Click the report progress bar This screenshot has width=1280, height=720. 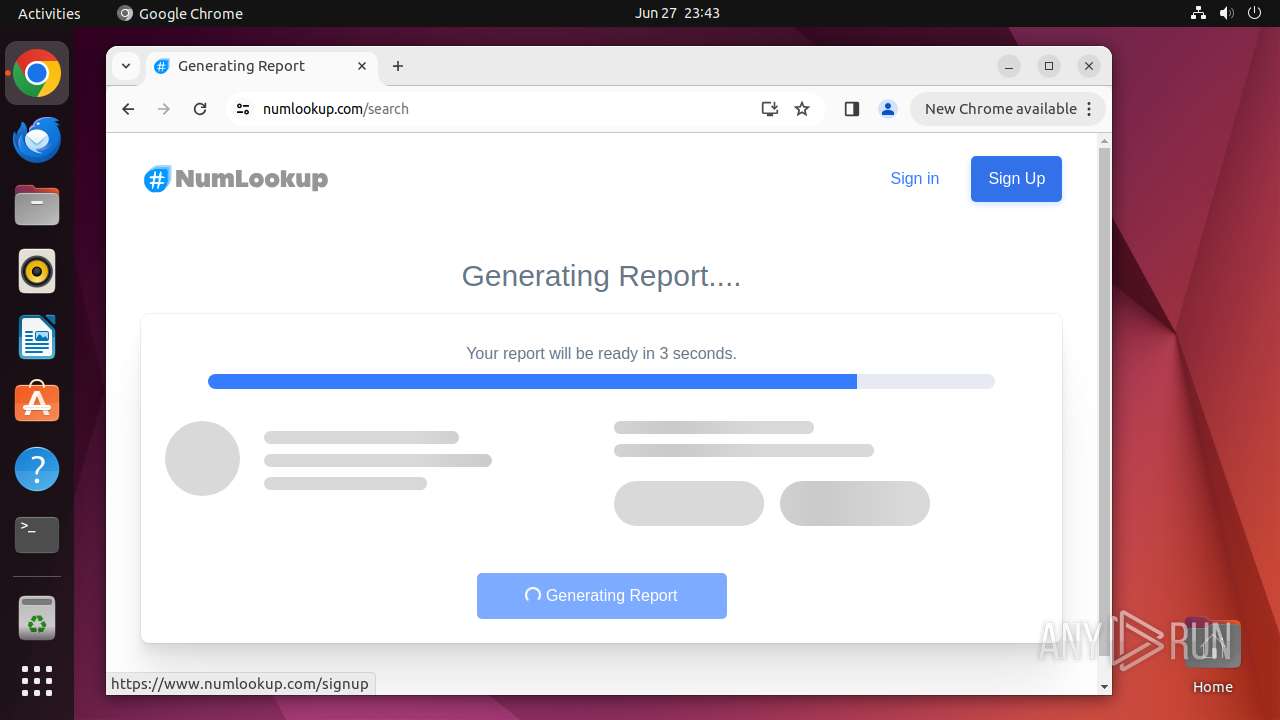coord(601,381)
